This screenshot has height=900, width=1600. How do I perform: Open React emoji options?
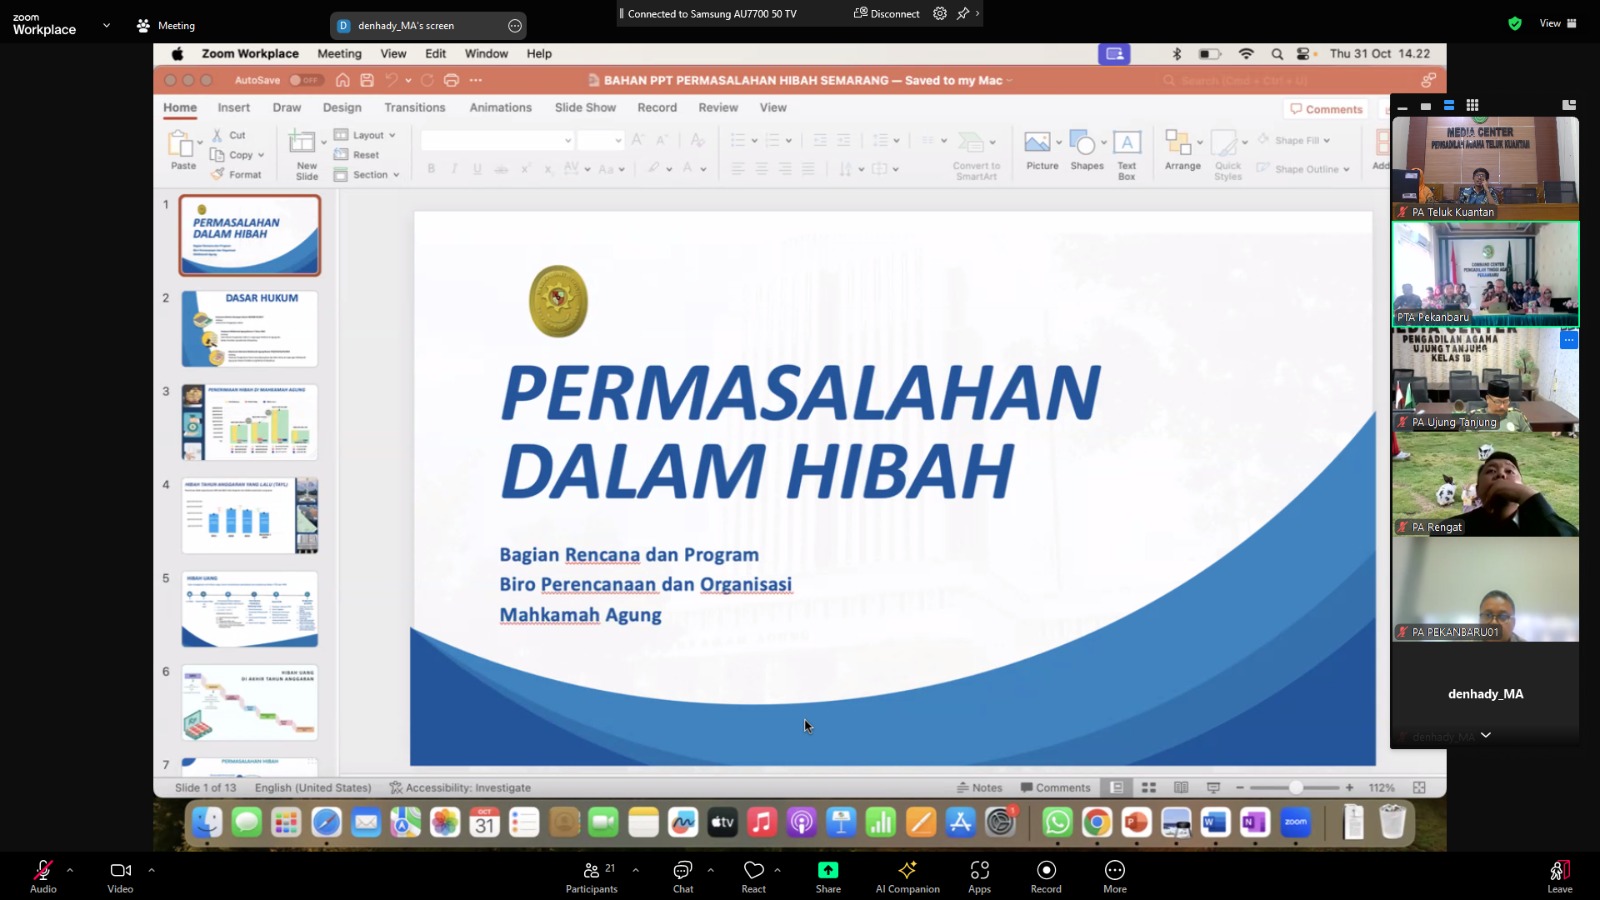(x=754, y=876)
